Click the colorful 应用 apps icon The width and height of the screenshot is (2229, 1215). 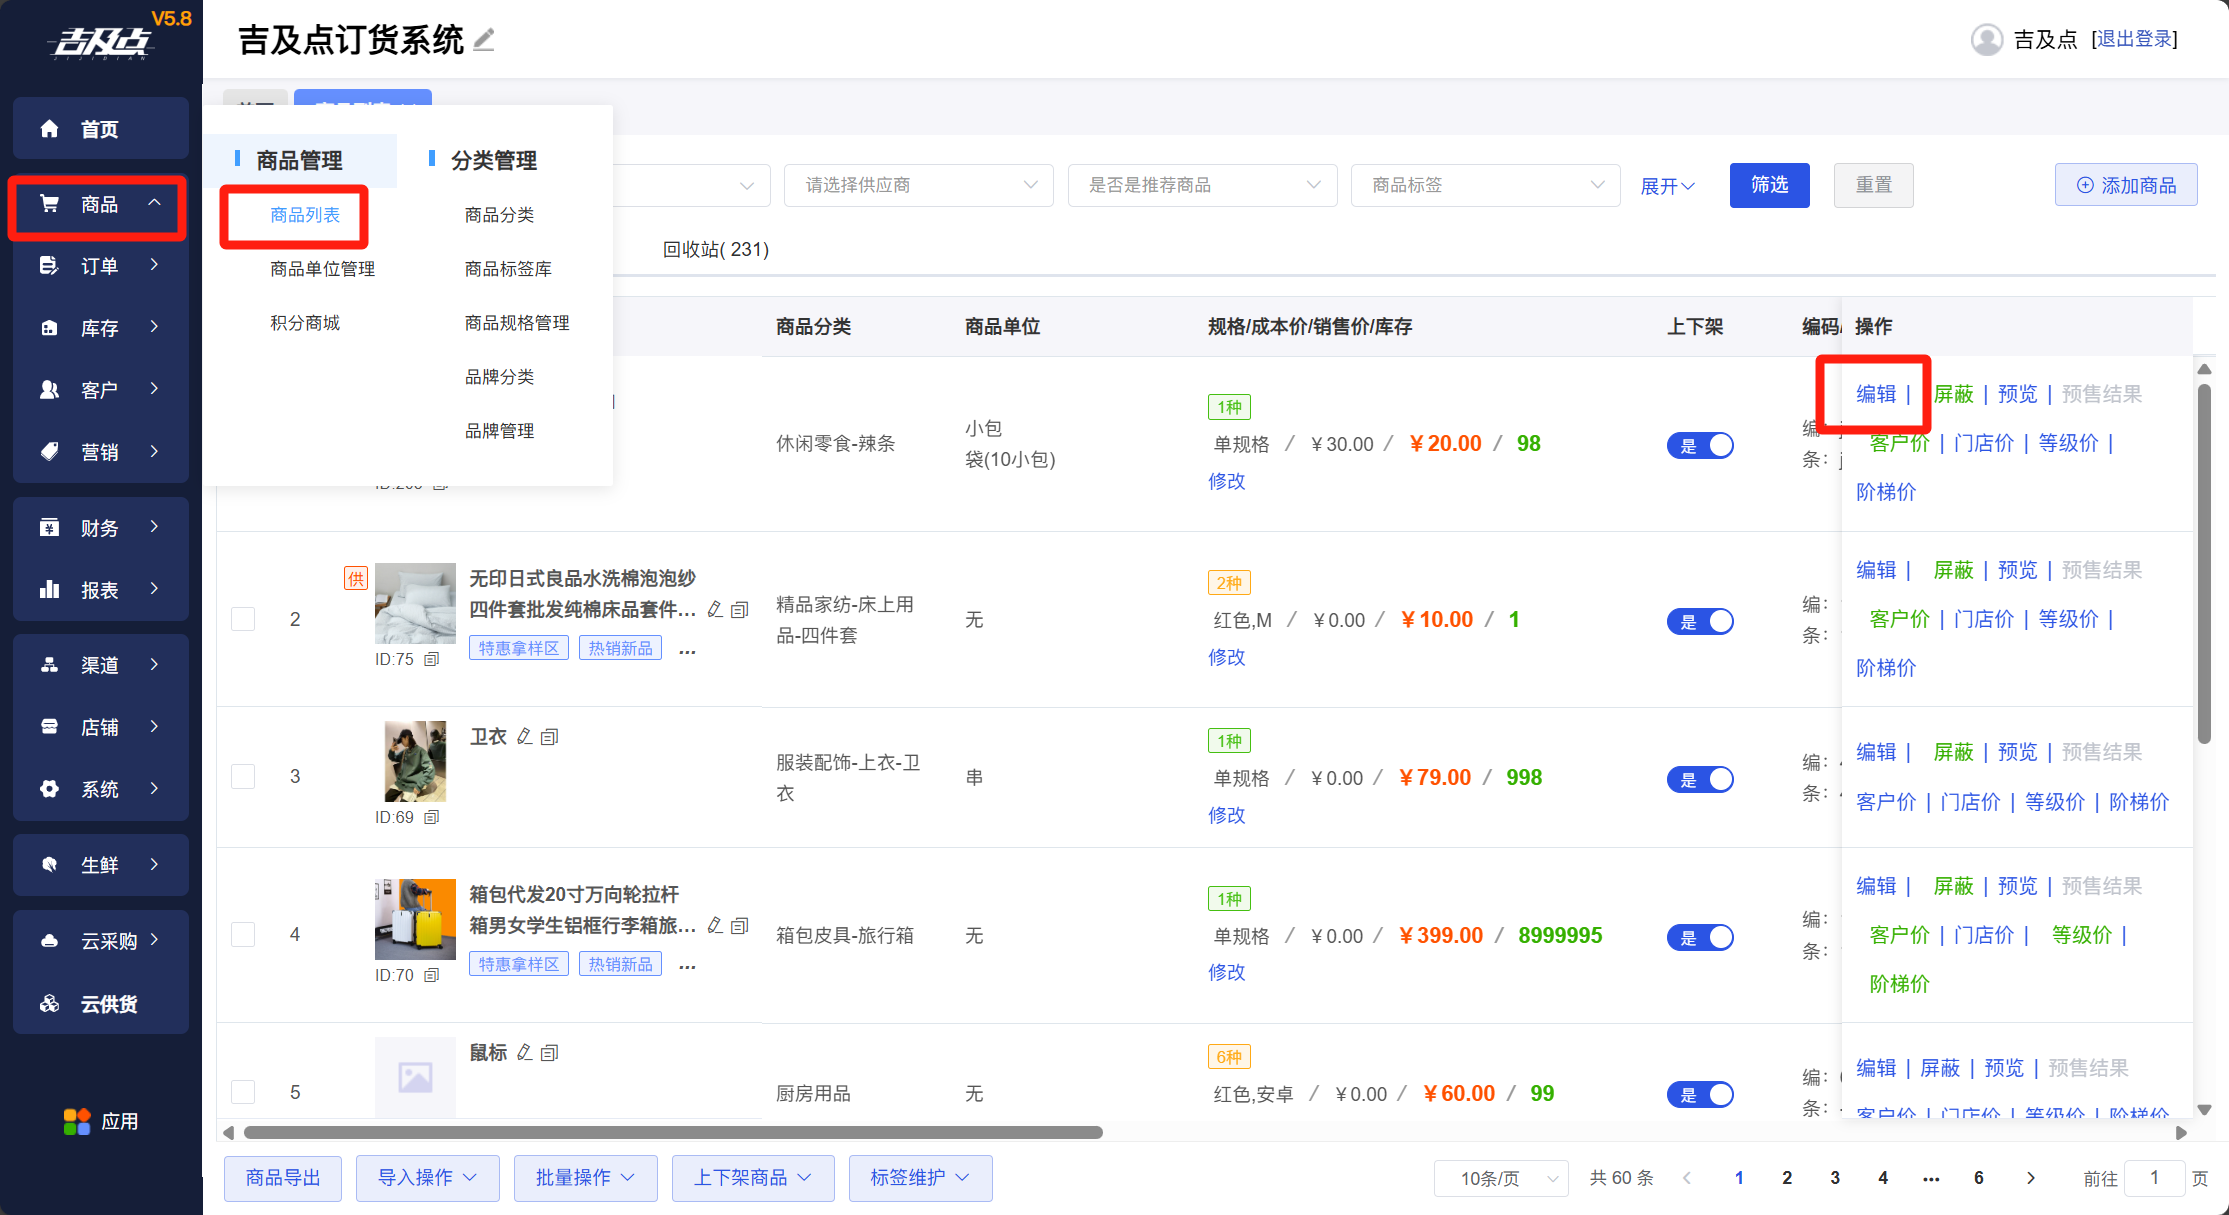(x=76, y=1122)
